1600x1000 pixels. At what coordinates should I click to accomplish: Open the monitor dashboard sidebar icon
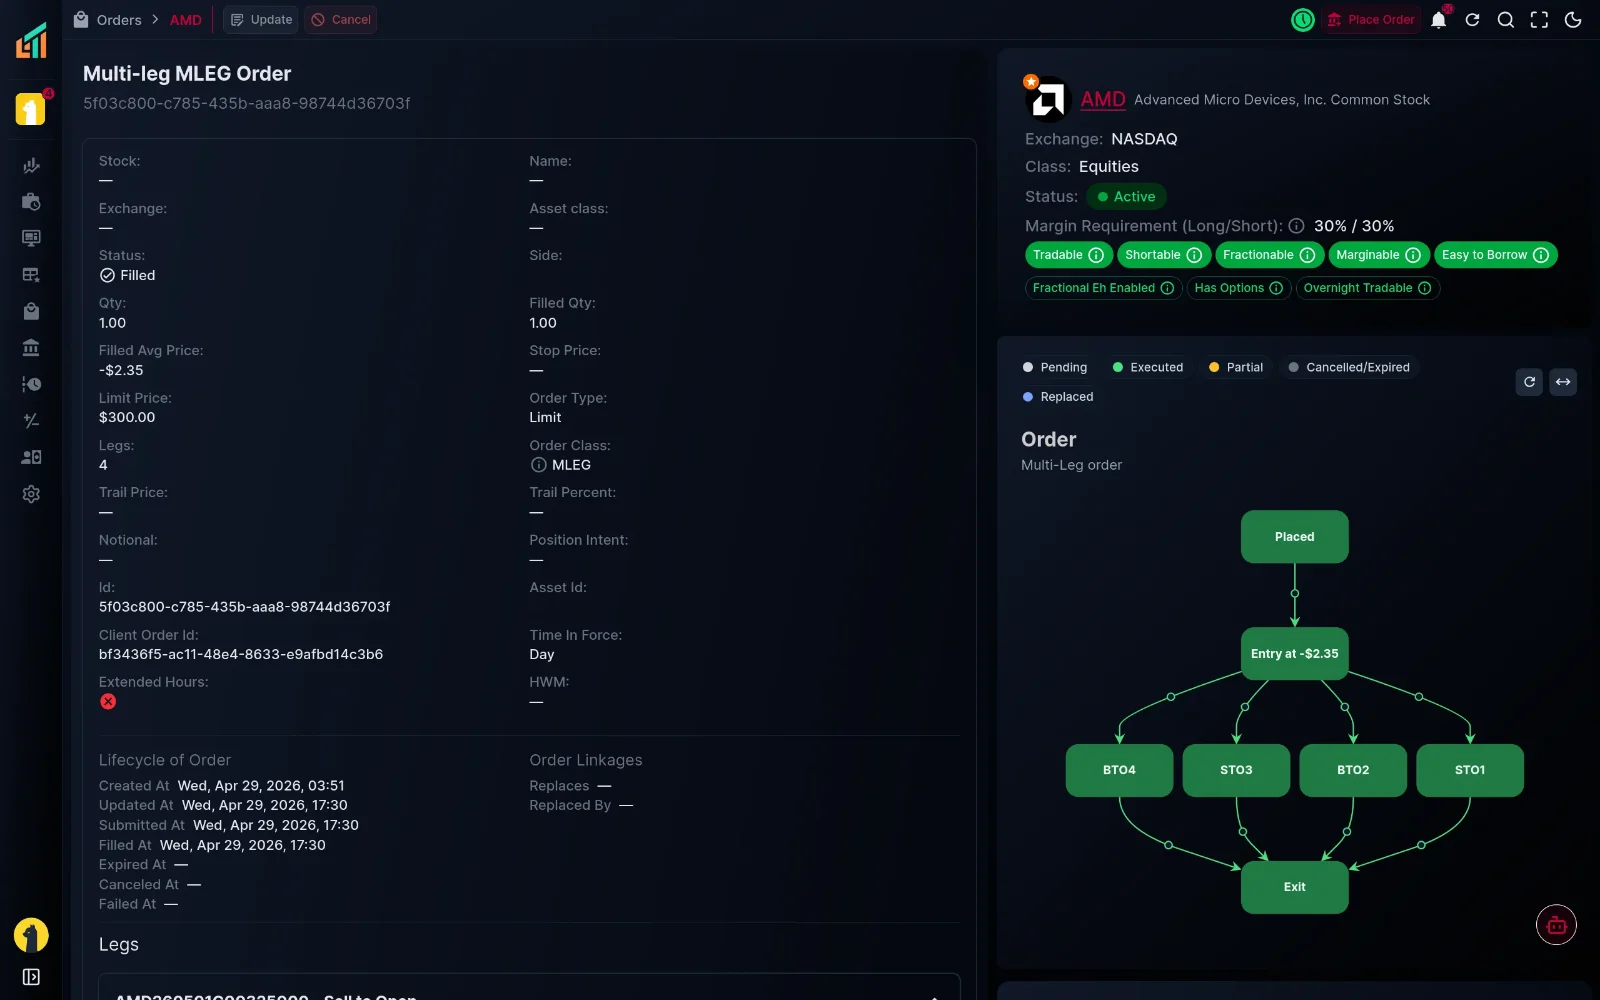(x=31, y=238)
